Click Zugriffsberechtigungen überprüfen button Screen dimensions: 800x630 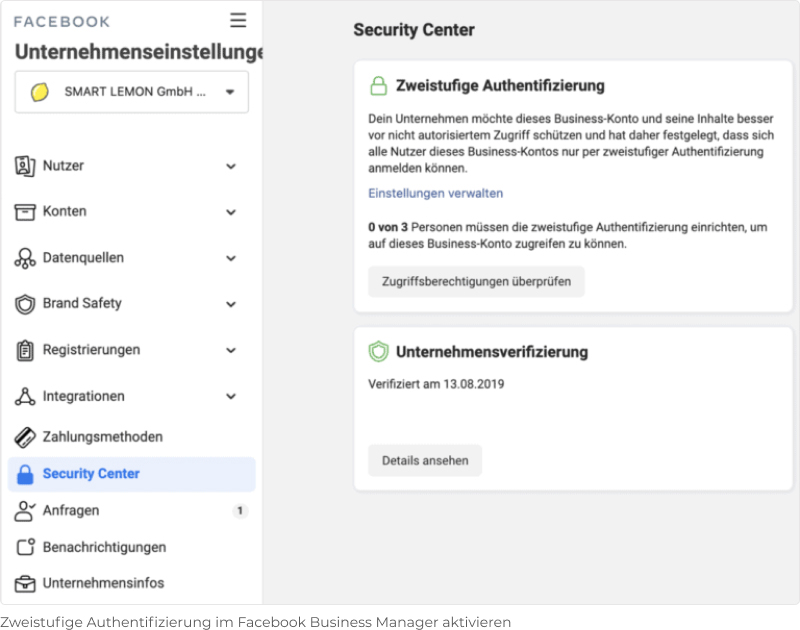point(476,282)
